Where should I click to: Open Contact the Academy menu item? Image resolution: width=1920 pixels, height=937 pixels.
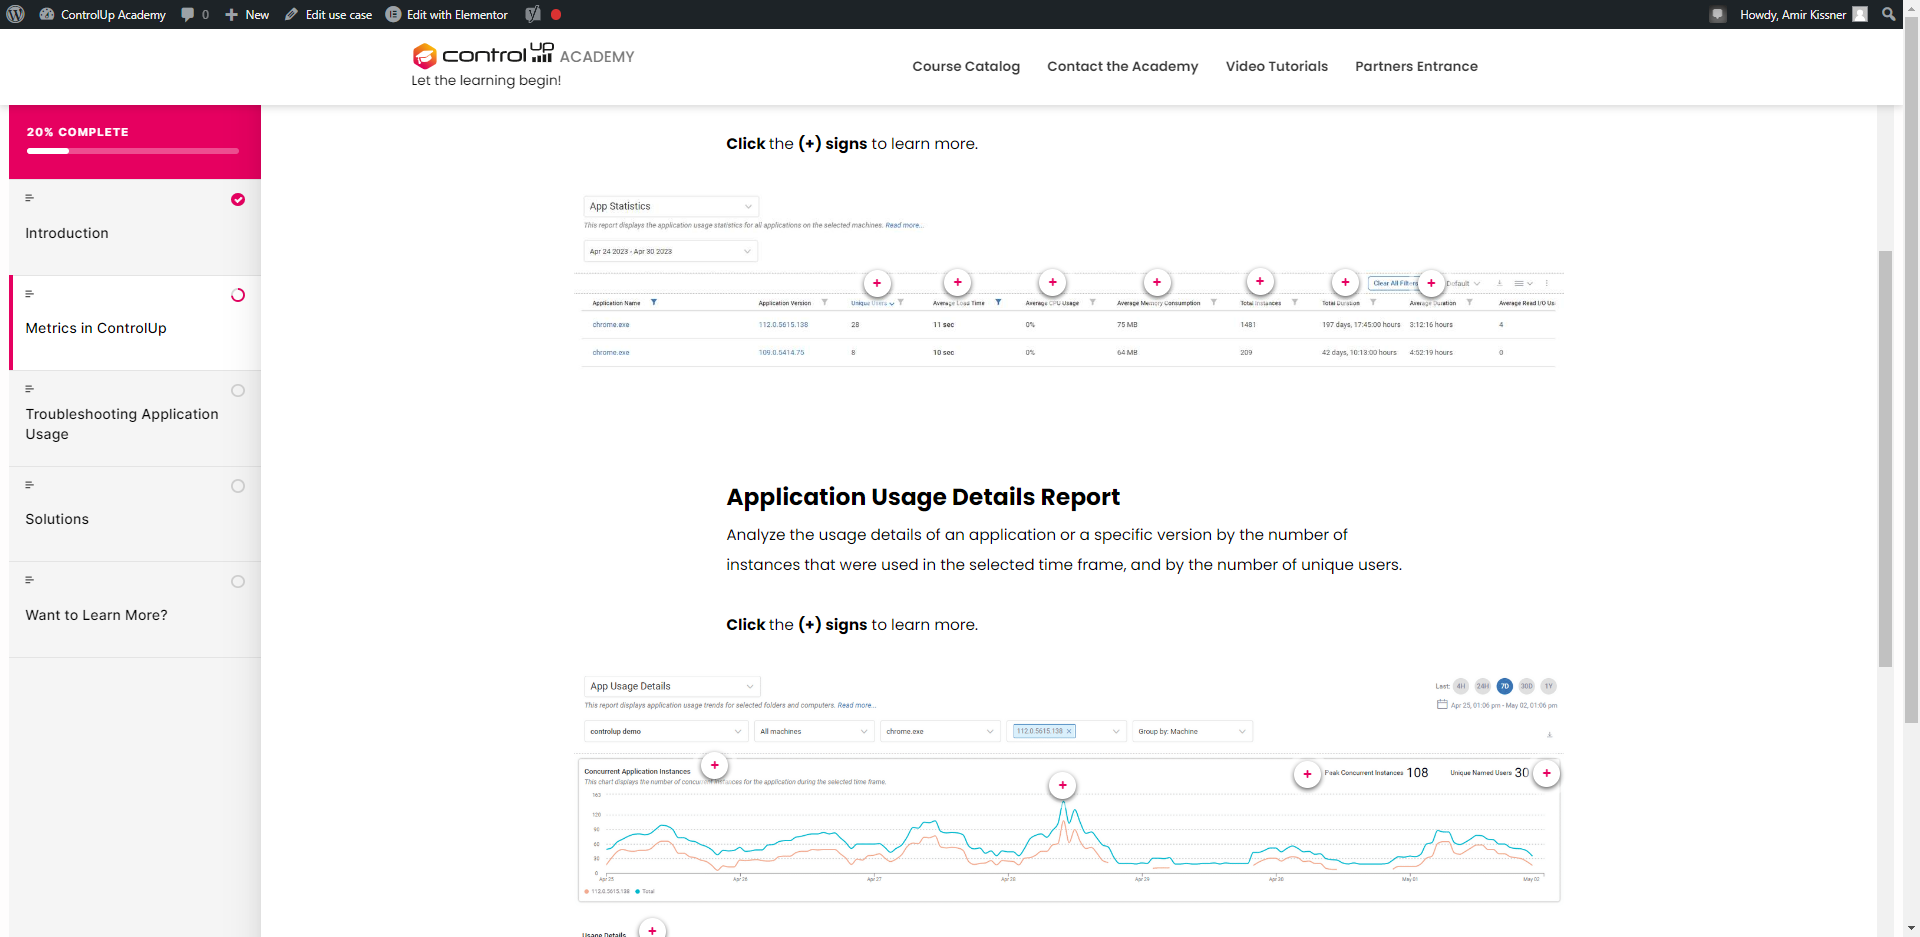pos(1122,66)
